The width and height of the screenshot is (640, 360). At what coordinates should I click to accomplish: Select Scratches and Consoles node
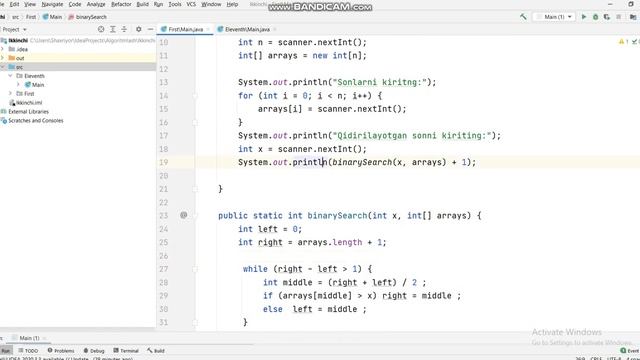(x=32, y=120)
